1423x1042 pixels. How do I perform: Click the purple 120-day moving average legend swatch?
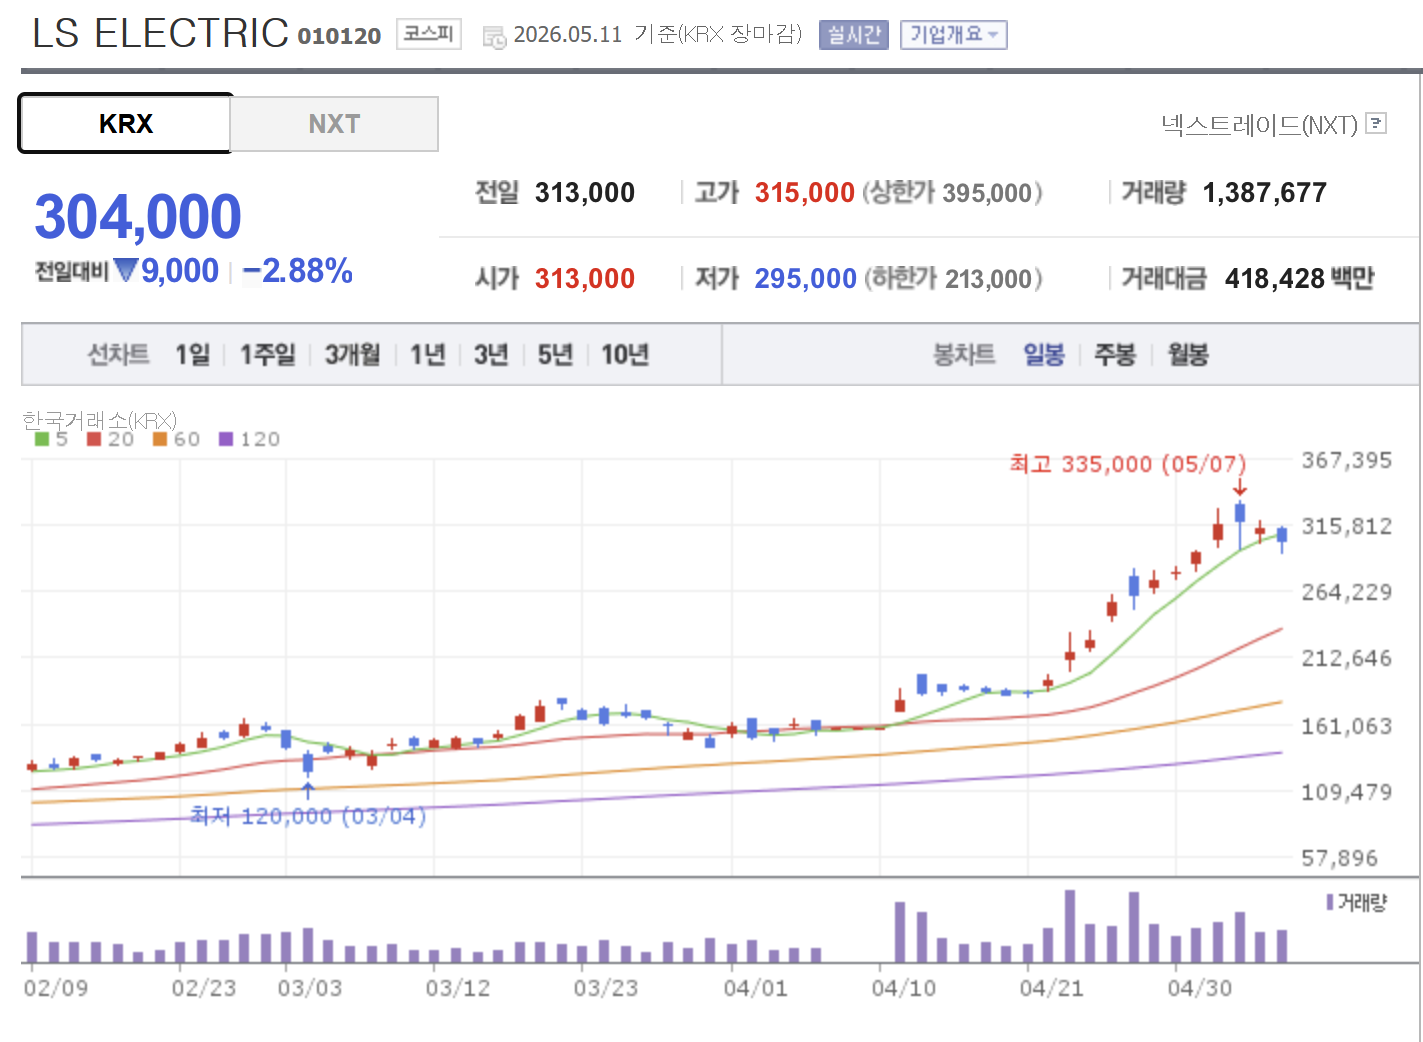pos(226,439)
